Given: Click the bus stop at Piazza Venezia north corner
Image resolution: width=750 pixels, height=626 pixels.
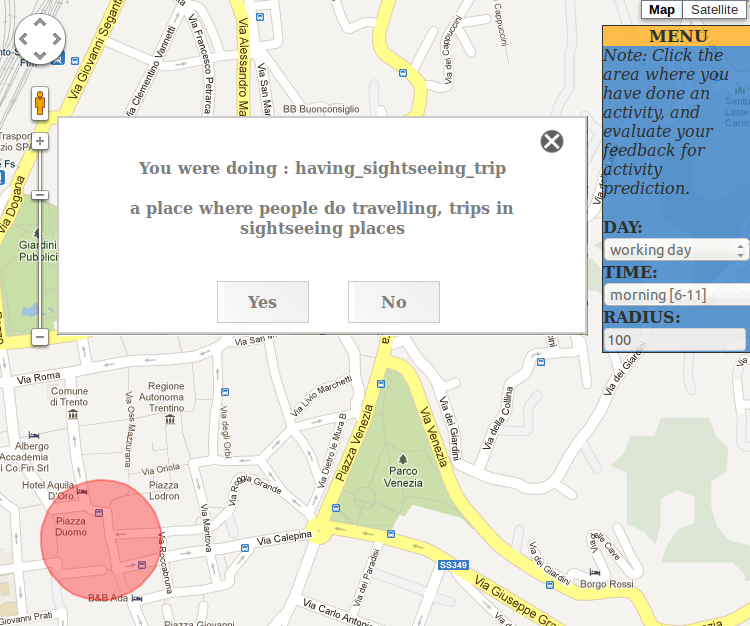Looking at the screenshot, I should (x=381, y=384).
